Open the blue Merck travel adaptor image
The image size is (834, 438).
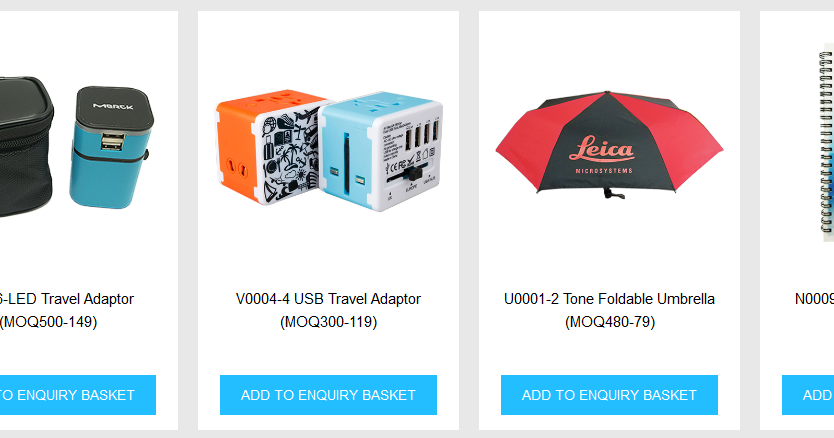tap(111, 147)
